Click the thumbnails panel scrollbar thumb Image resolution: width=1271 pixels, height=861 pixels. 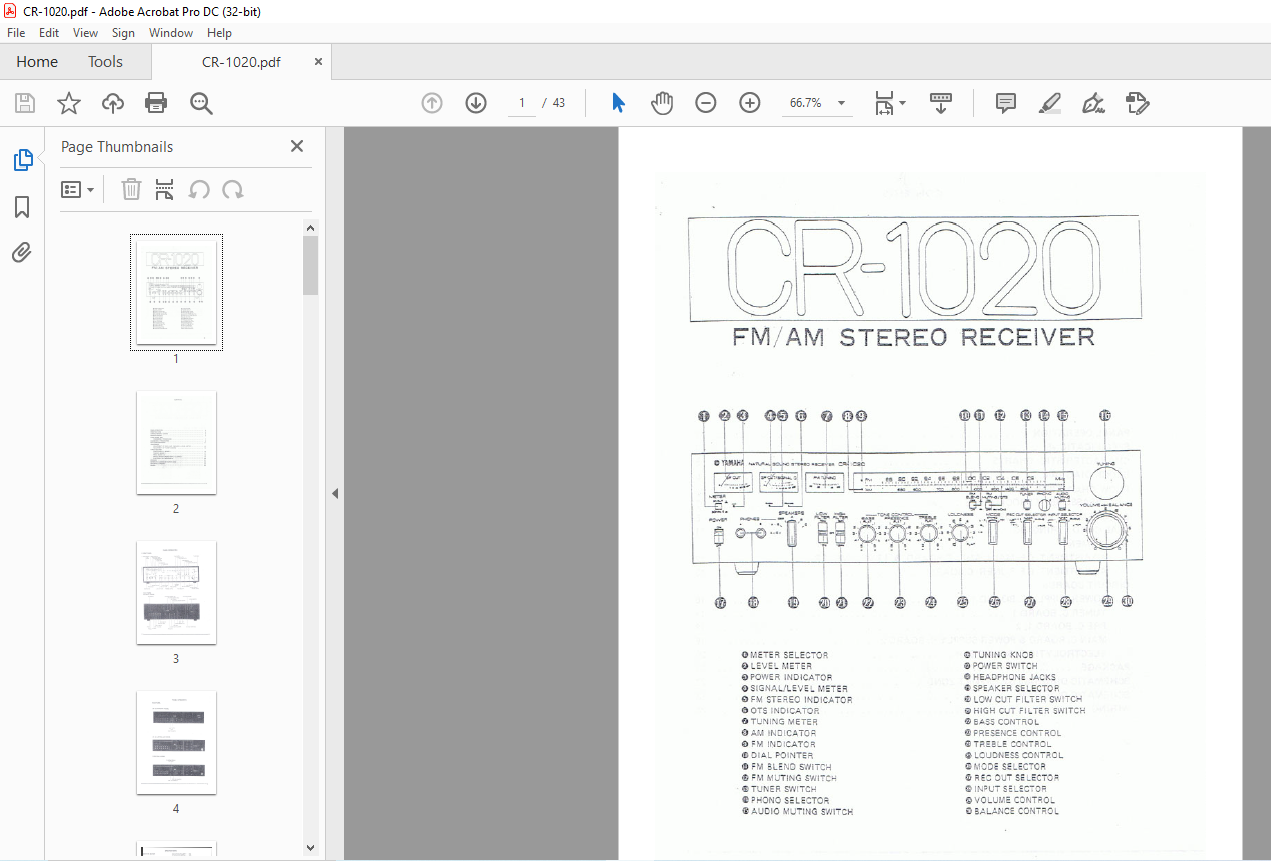(x=311, y=266)
